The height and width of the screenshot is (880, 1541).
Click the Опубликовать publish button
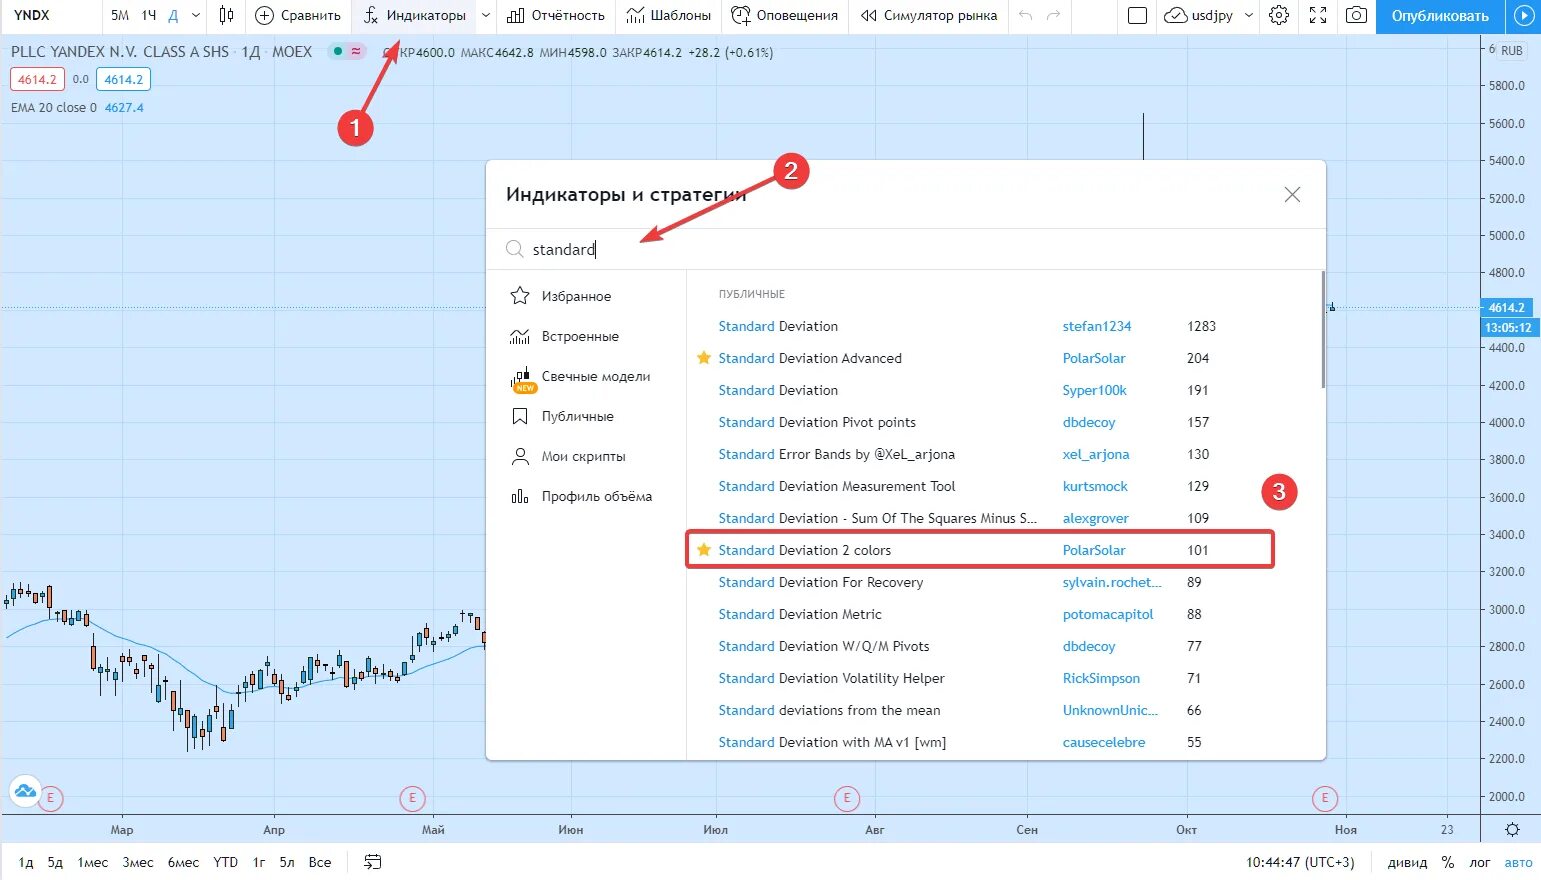pos(1440,15)
